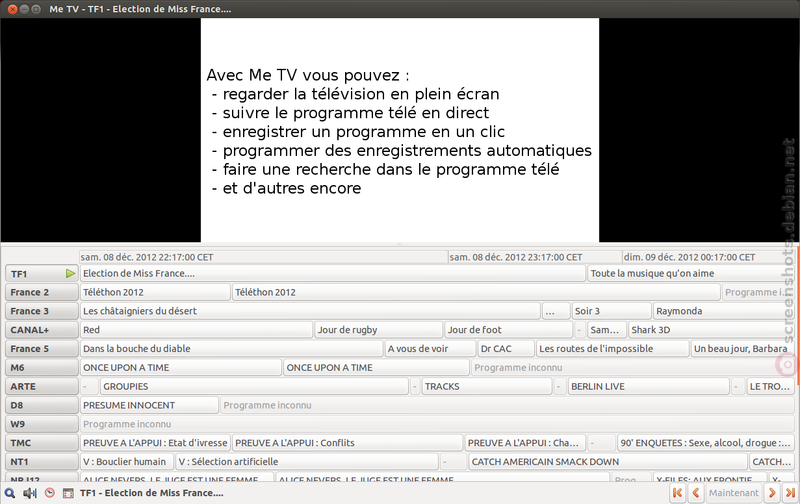Select 'Les châtaigniers du désert' programme
800x504 pixels.
310,311
